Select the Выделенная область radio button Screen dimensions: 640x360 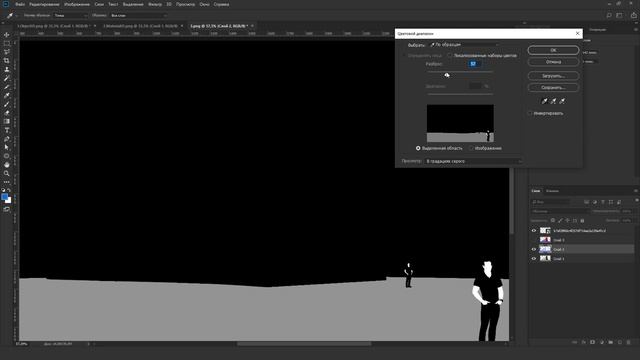(x=418, y=148)
